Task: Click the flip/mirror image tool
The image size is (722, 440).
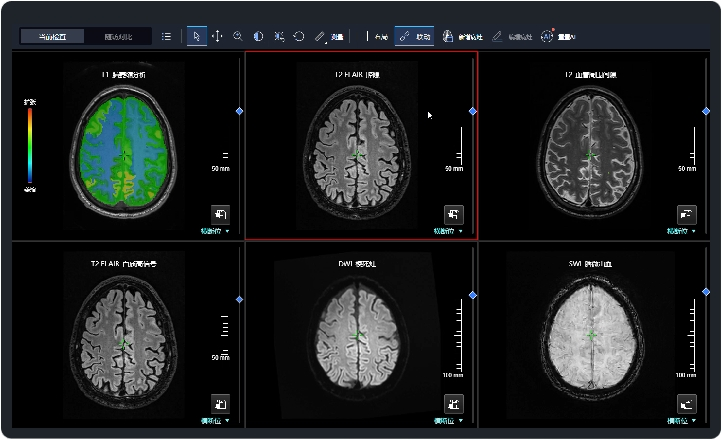Action: pos(278,36)
